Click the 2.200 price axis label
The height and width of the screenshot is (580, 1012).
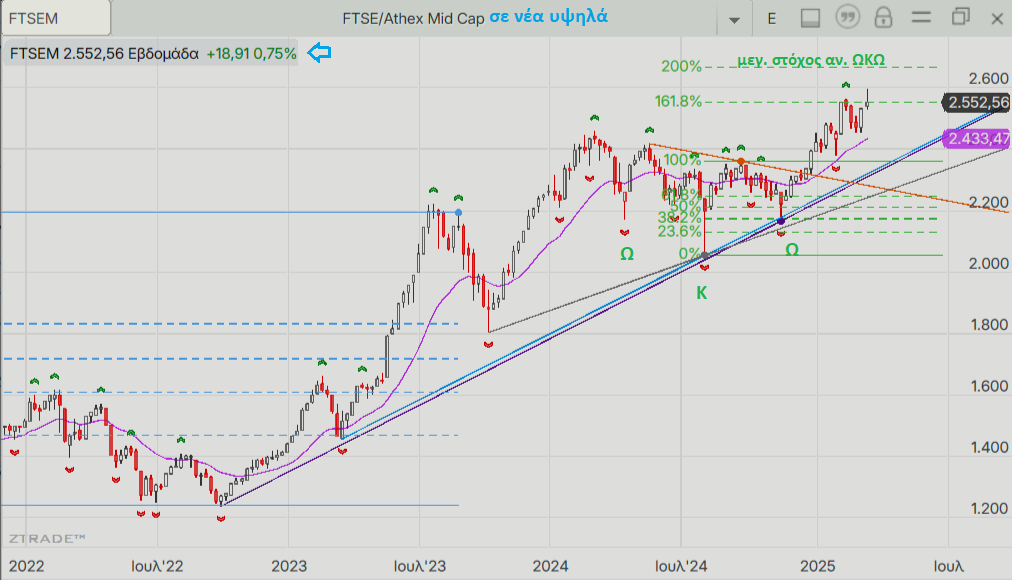tap(988, 203)
